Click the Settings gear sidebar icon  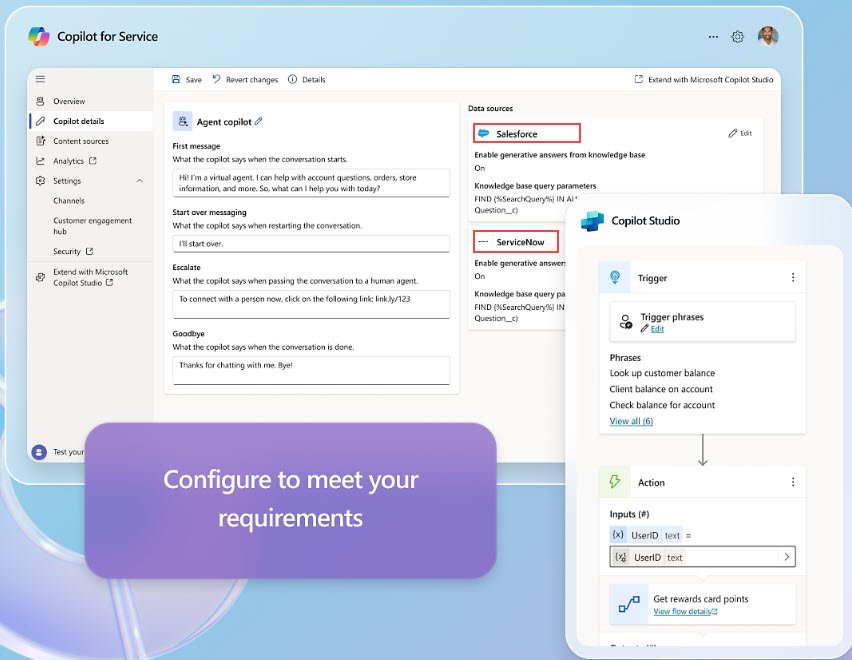[40, 181]
